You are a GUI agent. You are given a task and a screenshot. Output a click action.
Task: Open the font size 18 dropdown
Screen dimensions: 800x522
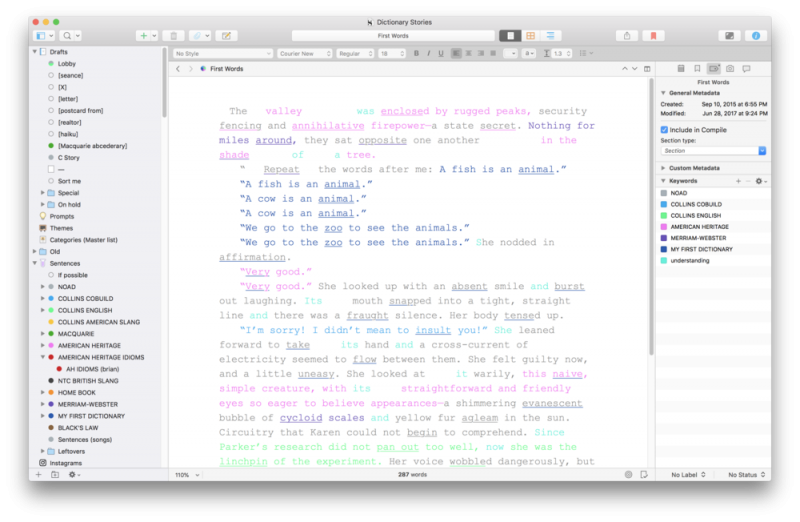coord(392,54)
